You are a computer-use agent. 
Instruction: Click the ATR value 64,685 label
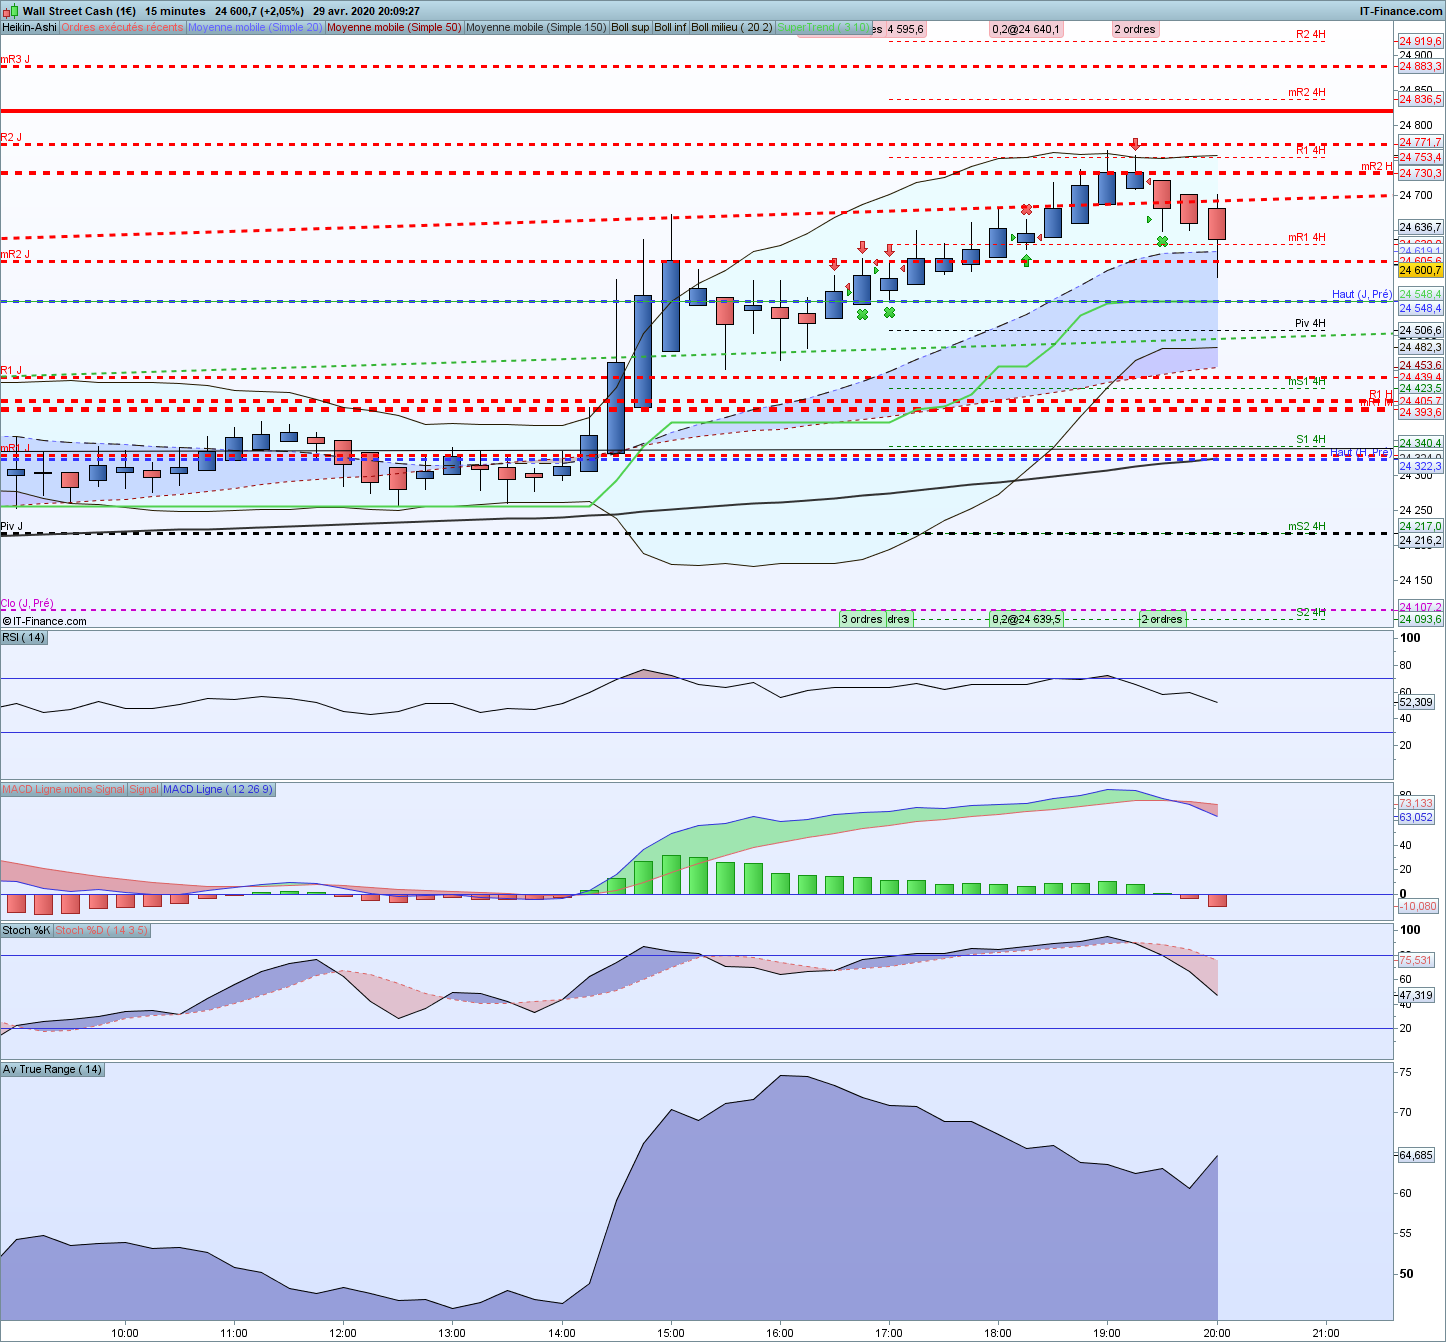pyautogui.click(x=1416, y=1155)
